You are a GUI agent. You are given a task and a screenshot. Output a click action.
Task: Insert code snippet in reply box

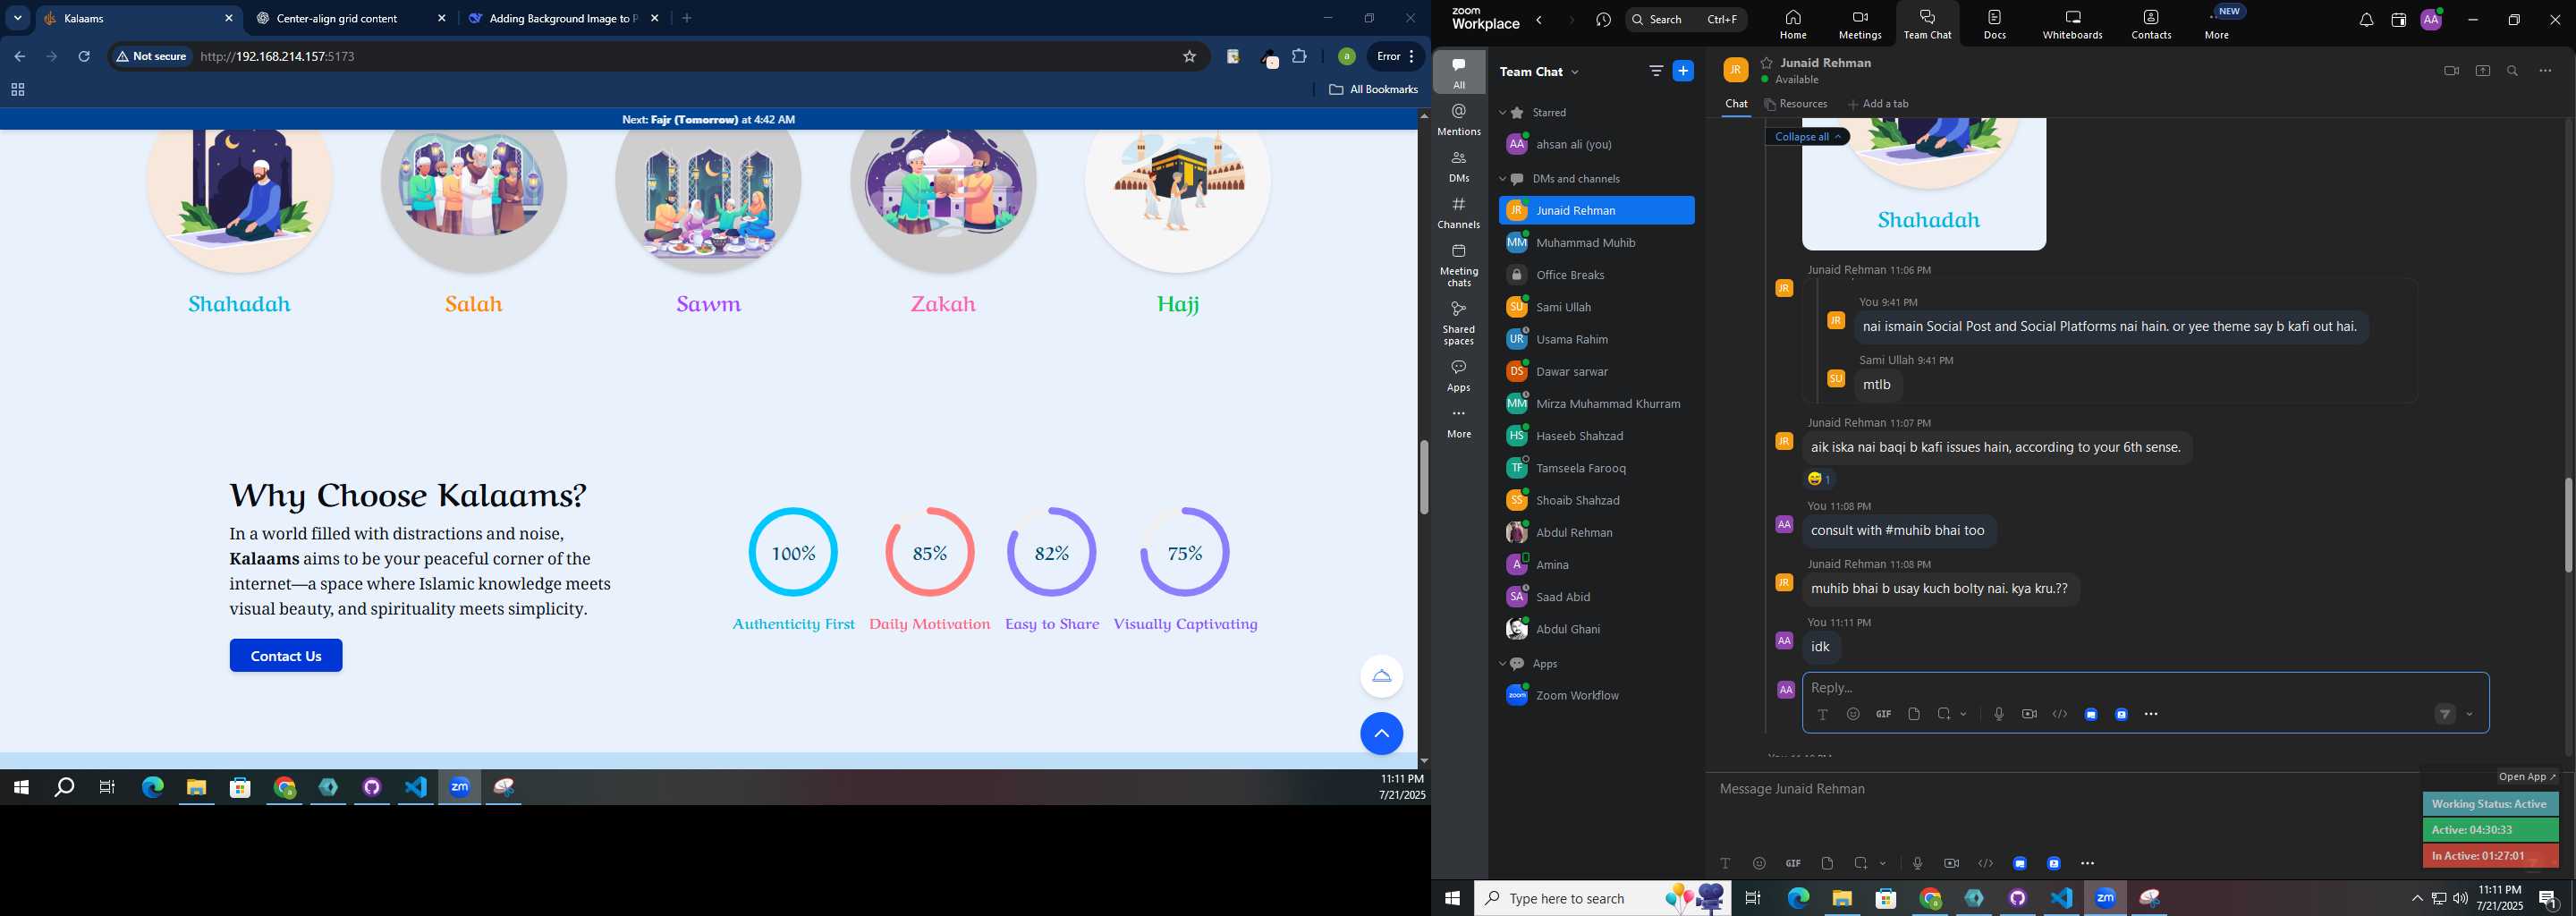coord(2060,714)
